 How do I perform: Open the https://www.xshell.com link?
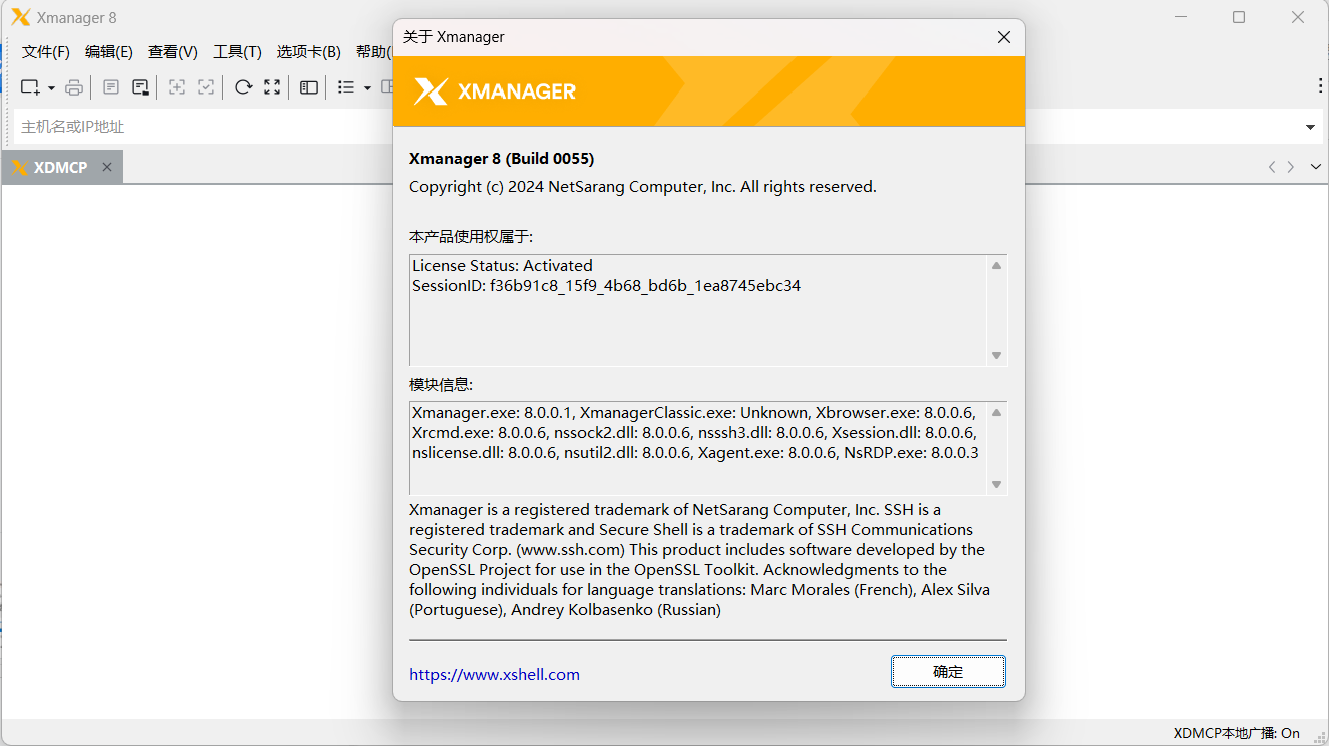point(494,674)
